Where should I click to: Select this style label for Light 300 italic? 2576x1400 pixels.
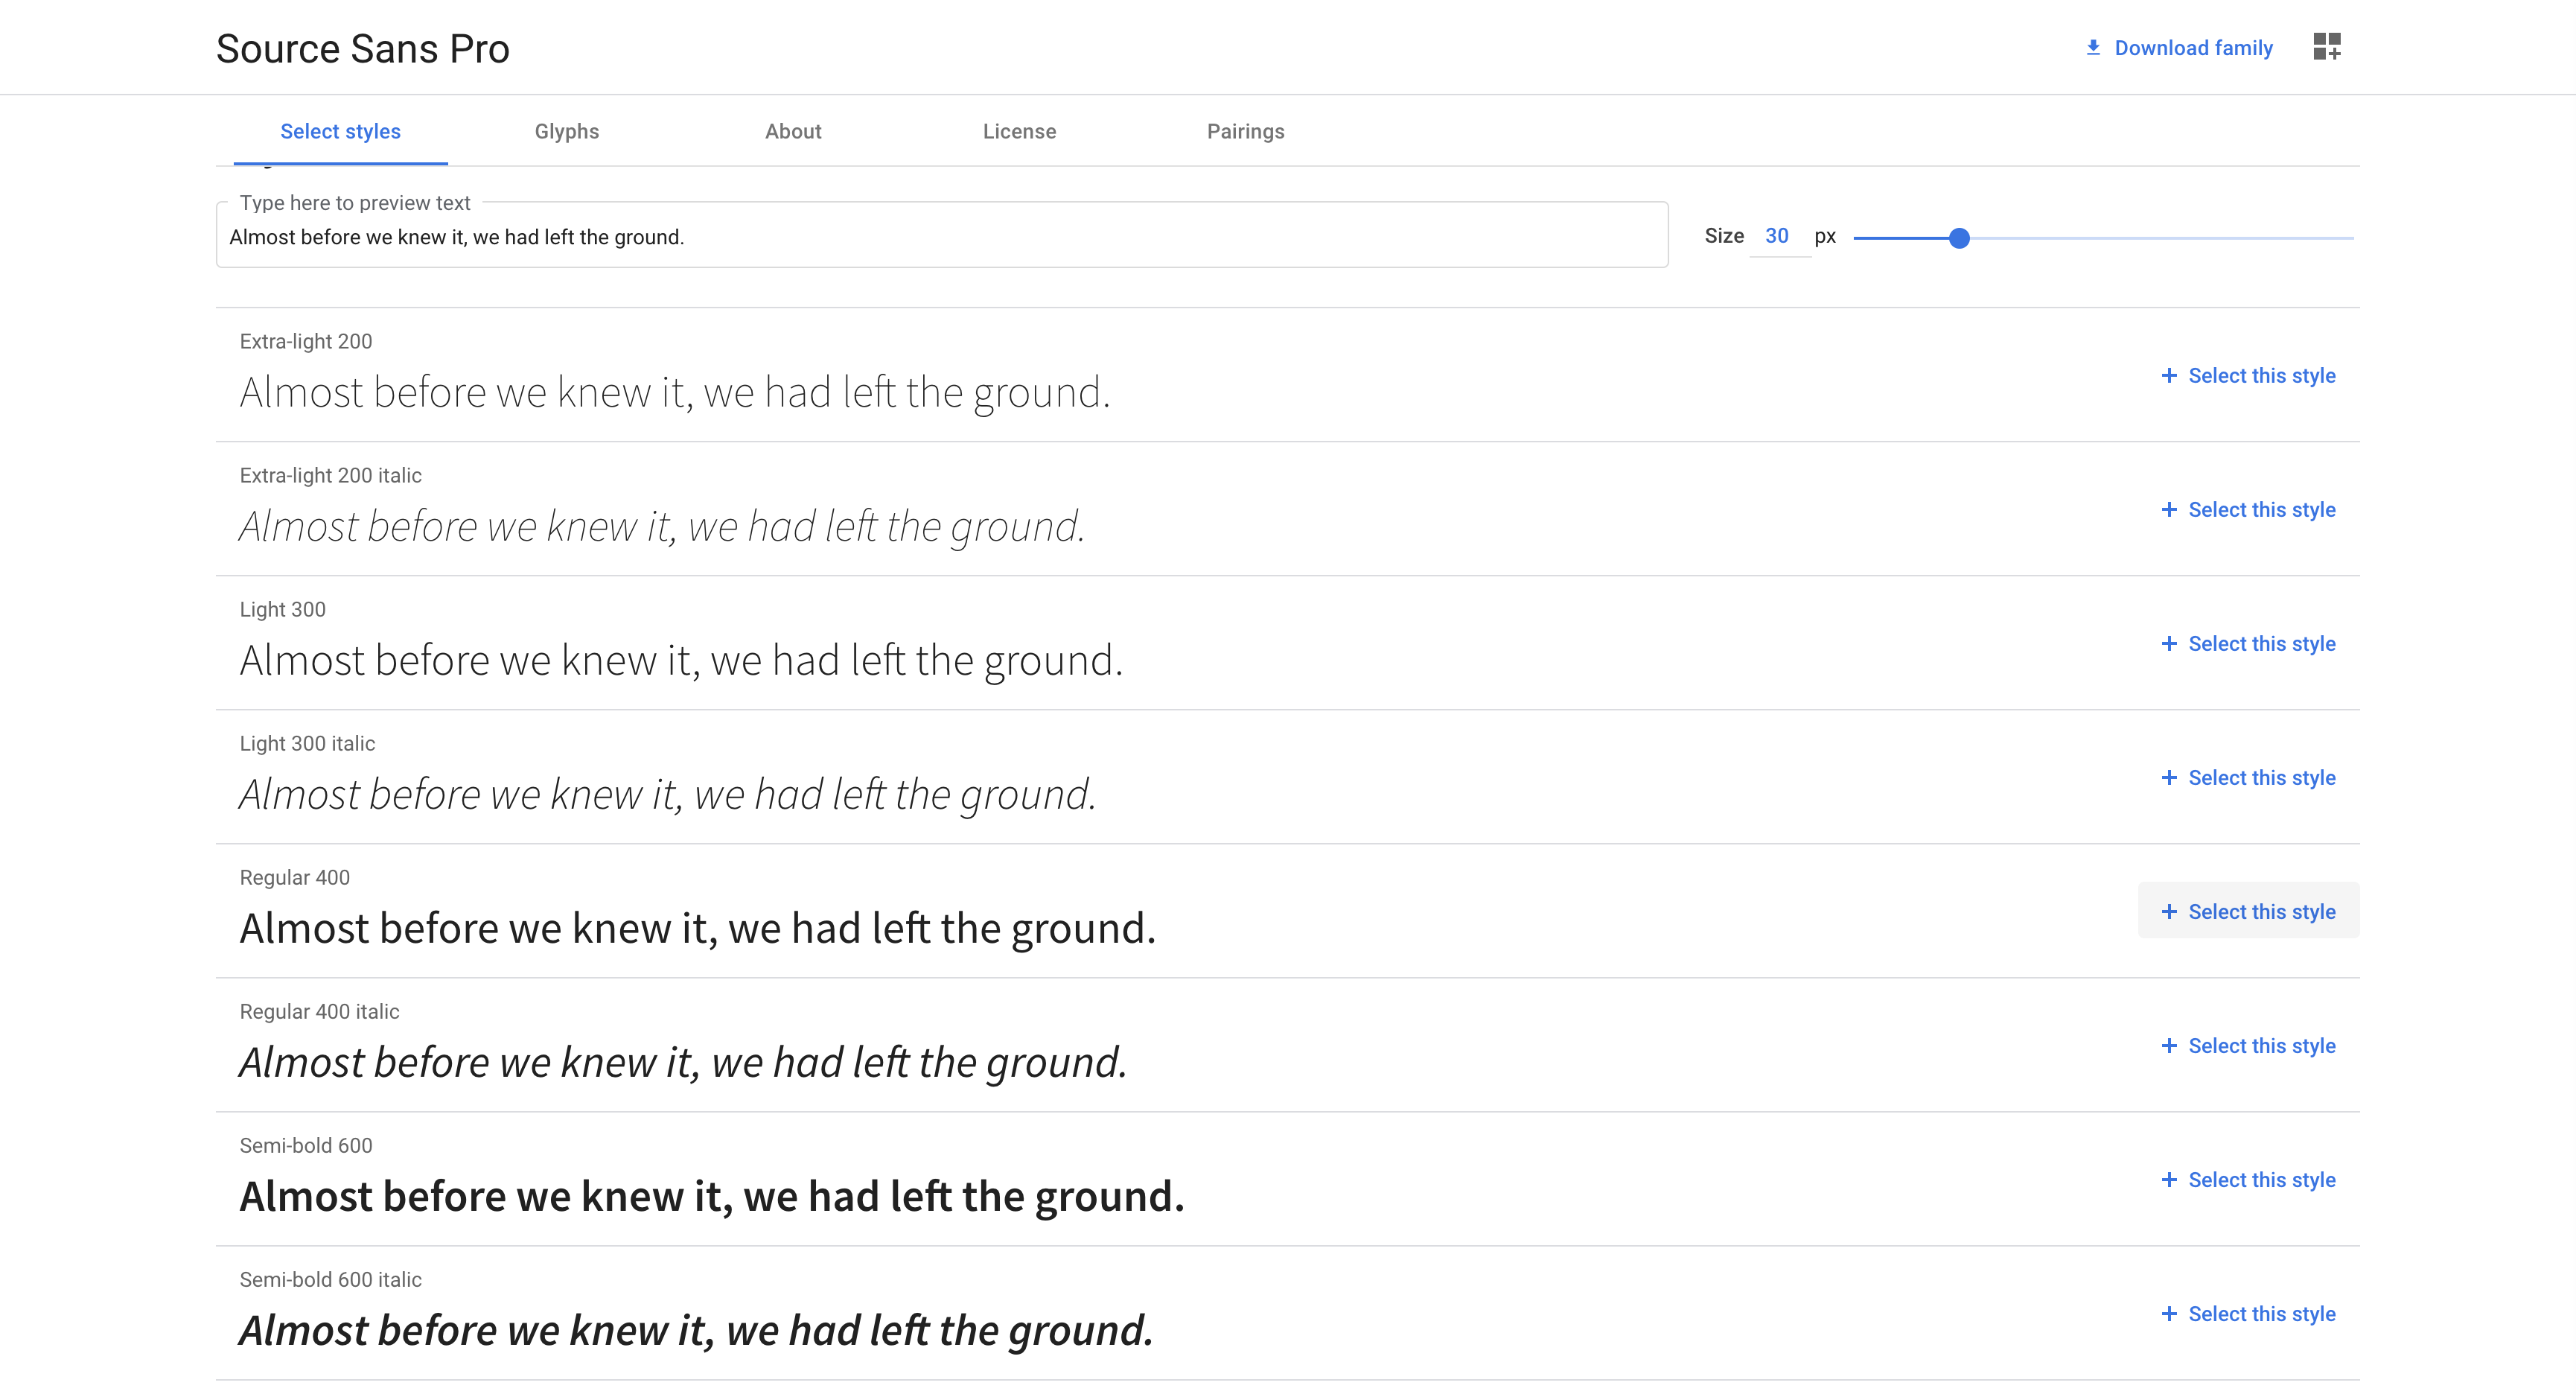(2262, 778)
